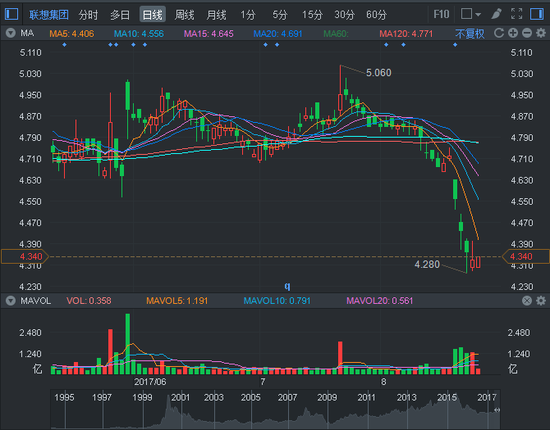Screen dimensions: 550x430
Task: Switch to 30分 minute chart
Action: [344, 15]
